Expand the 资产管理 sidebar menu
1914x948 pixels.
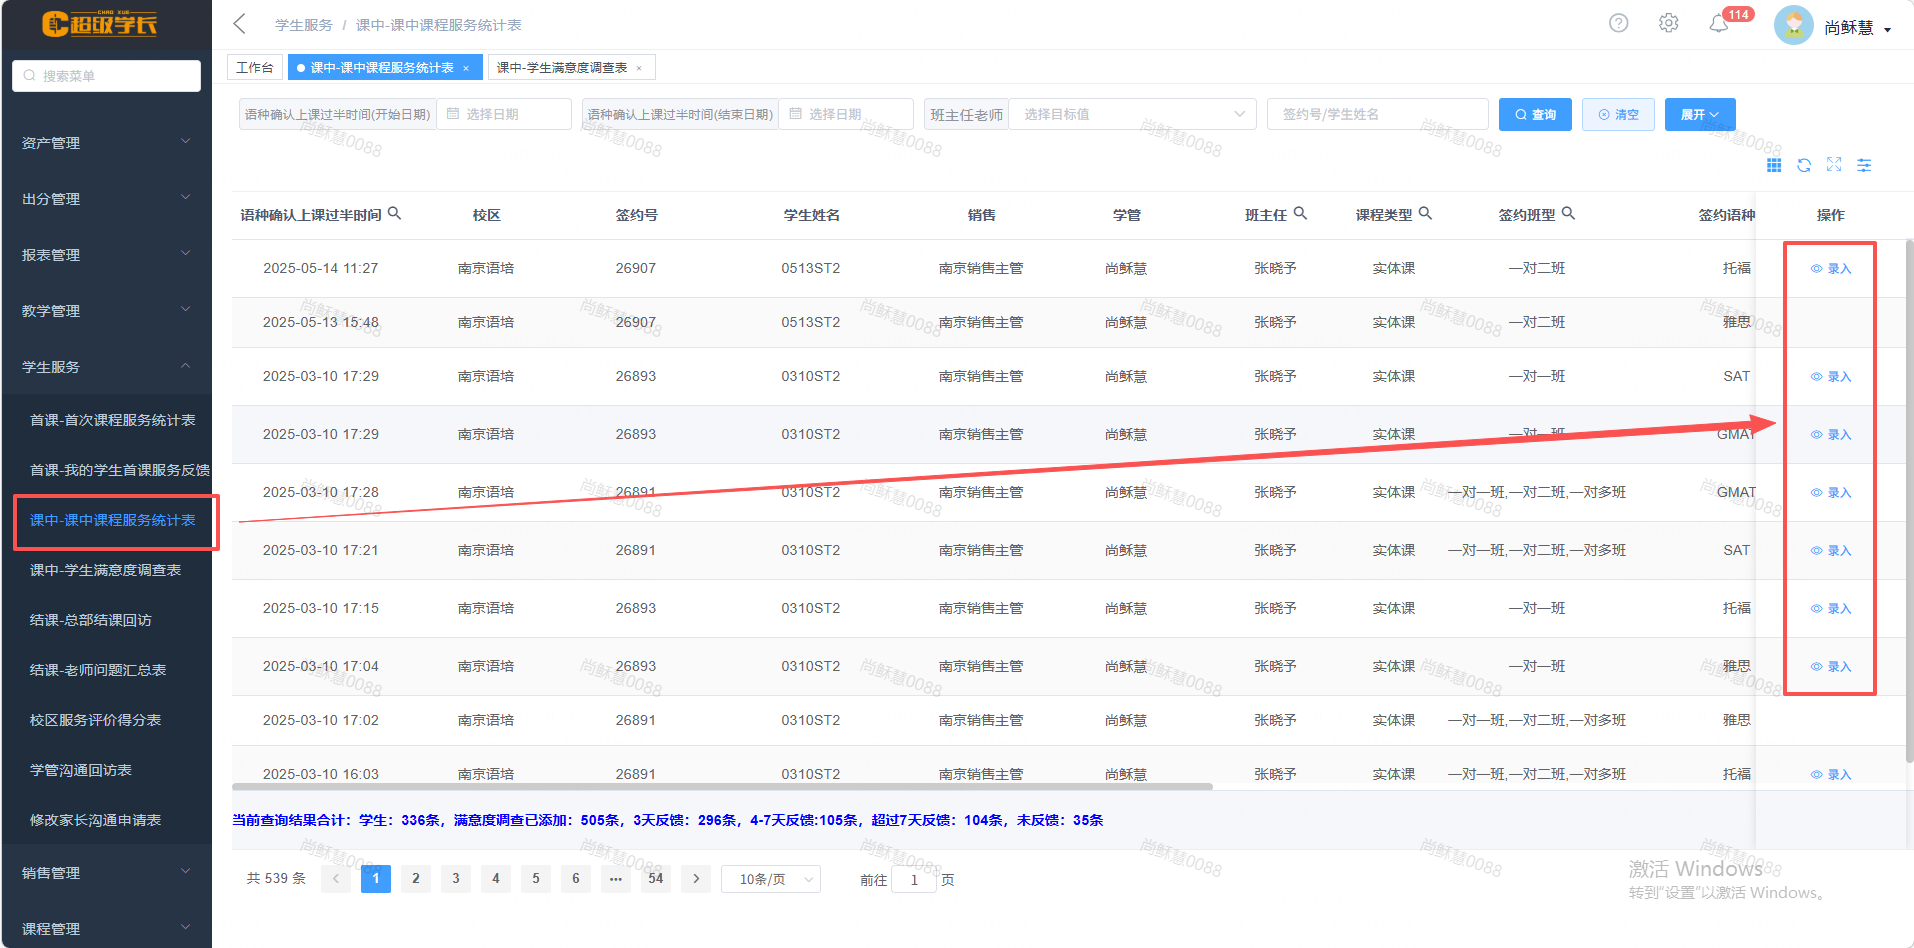click(x=106, y=143)
